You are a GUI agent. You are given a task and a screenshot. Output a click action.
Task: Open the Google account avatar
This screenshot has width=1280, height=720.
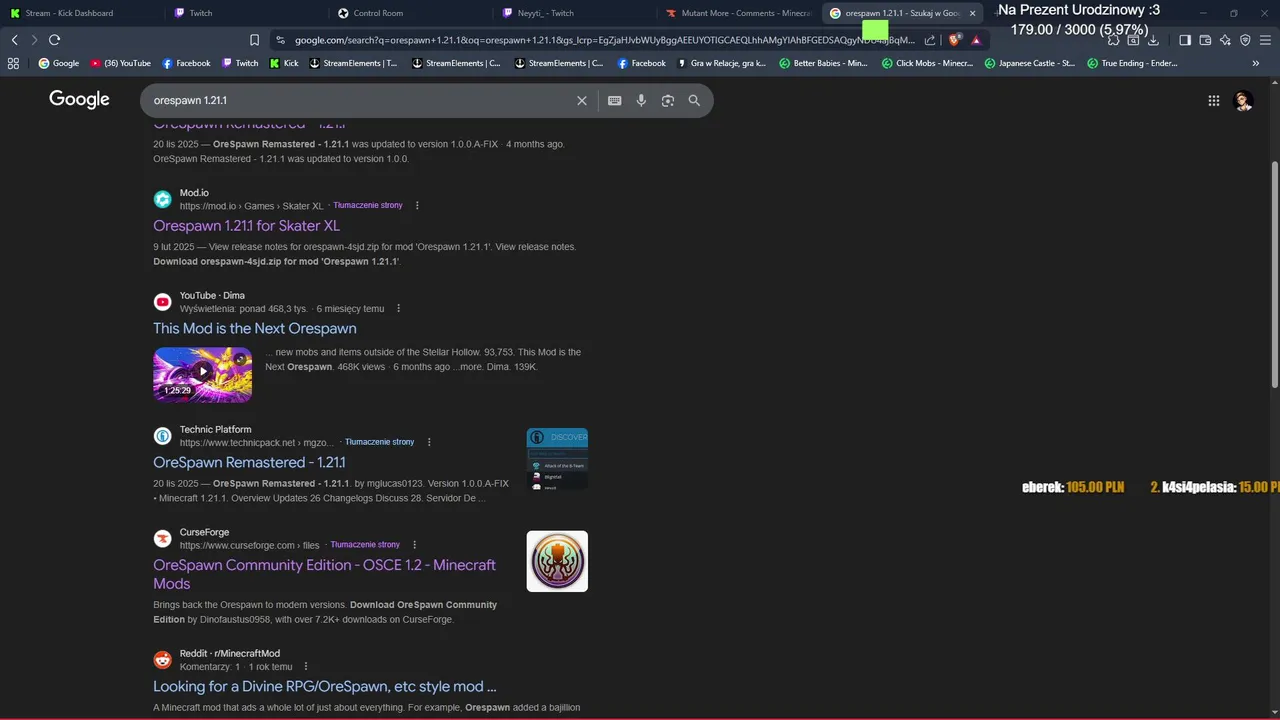[1244, 100]
